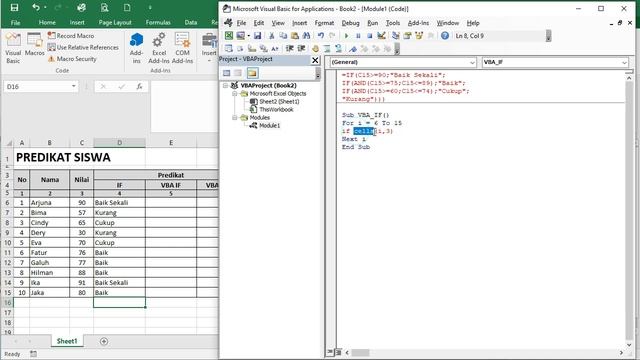Open the VBA Run menu

click(x=373, y=23)
